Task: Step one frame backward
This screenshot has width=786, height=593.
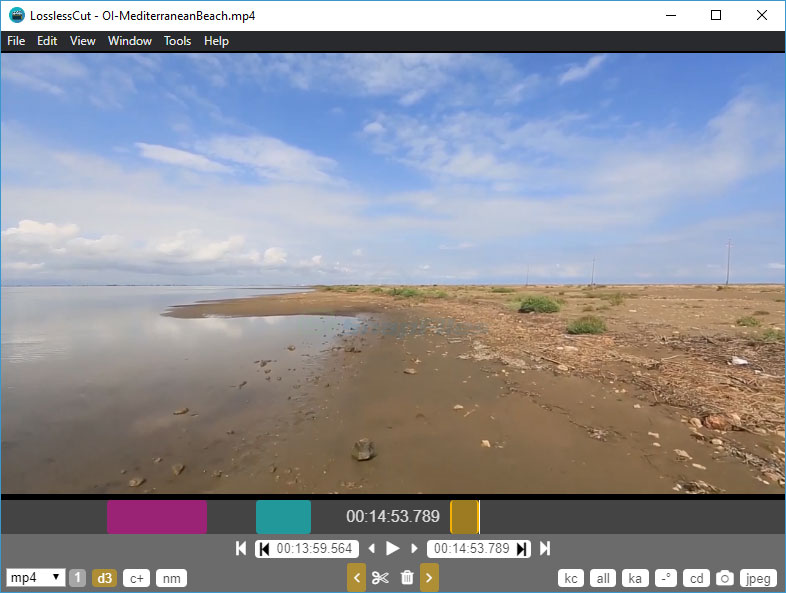Action: [371, 548]
